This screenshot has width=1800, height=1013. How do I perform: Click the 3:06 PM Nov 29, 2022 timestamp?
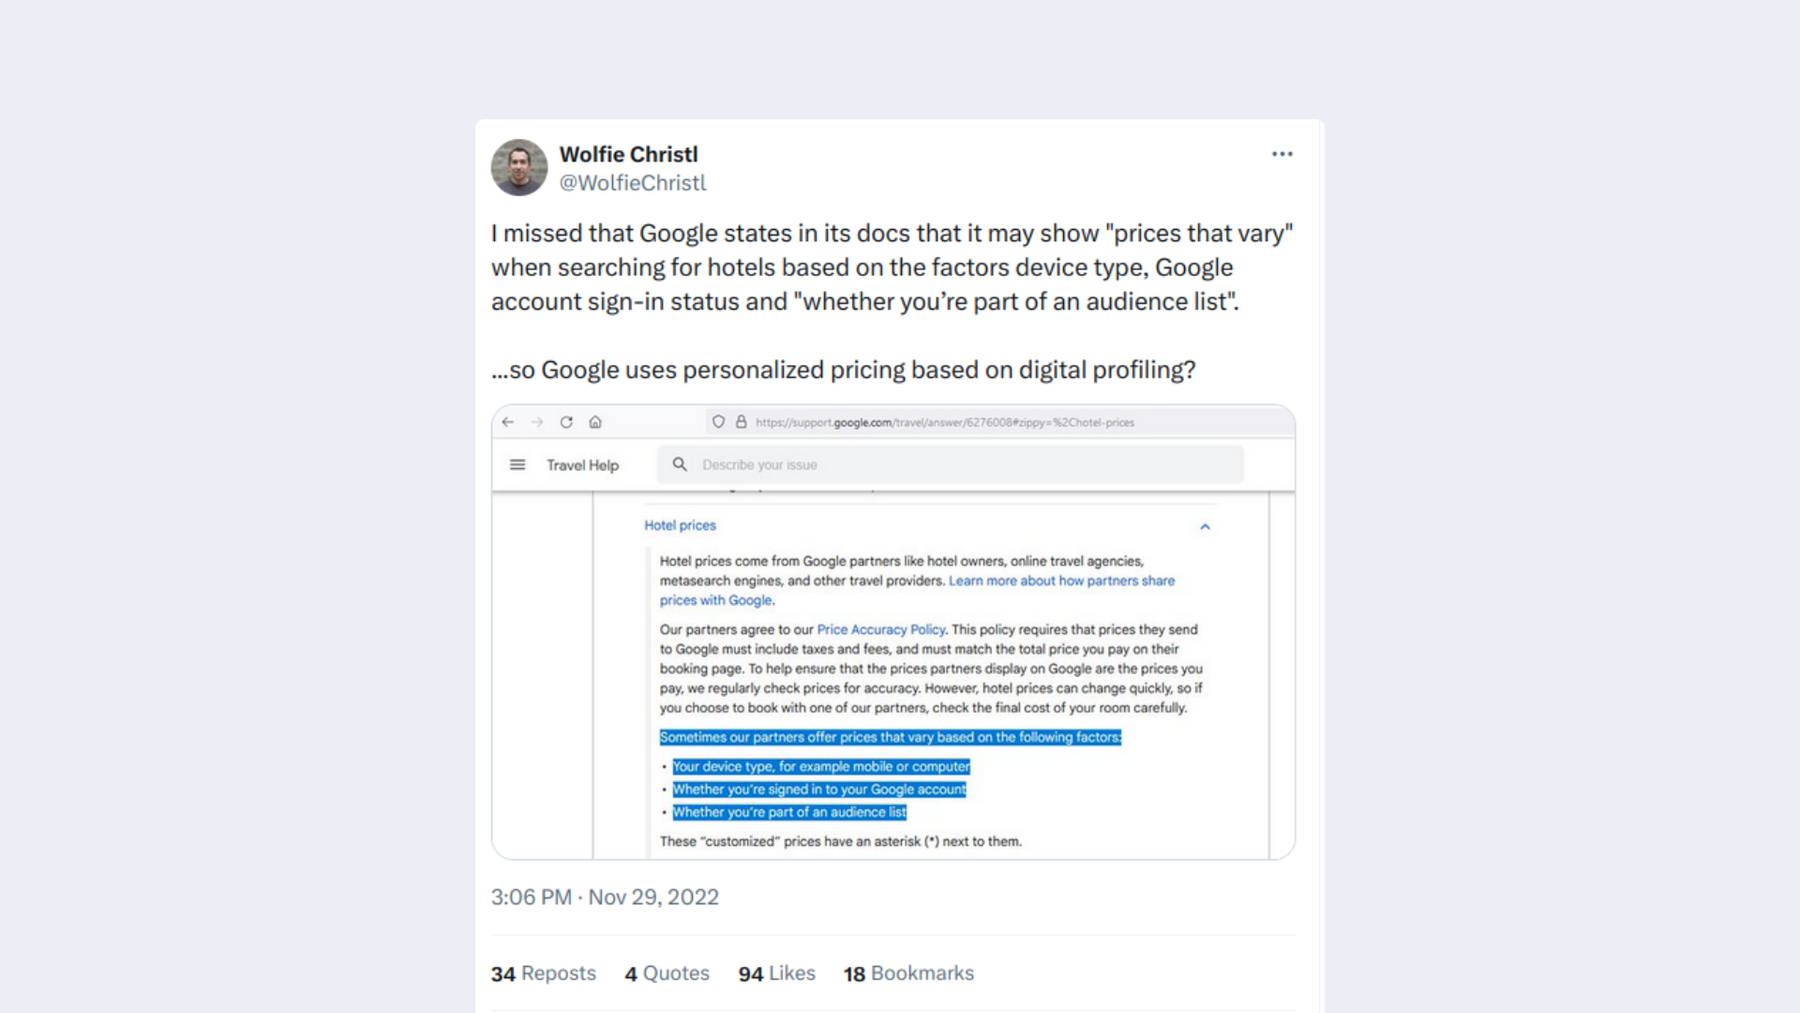coord(605,897)
